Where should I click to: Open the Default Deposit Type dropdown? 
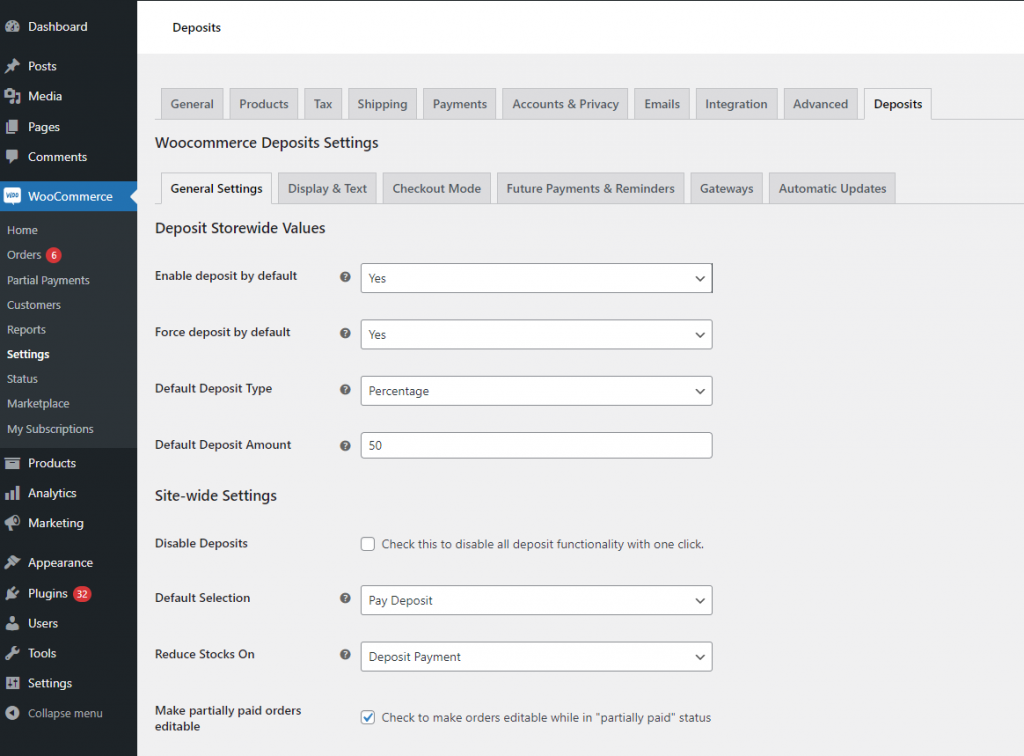pyautogui.click(x=536, y=391)
